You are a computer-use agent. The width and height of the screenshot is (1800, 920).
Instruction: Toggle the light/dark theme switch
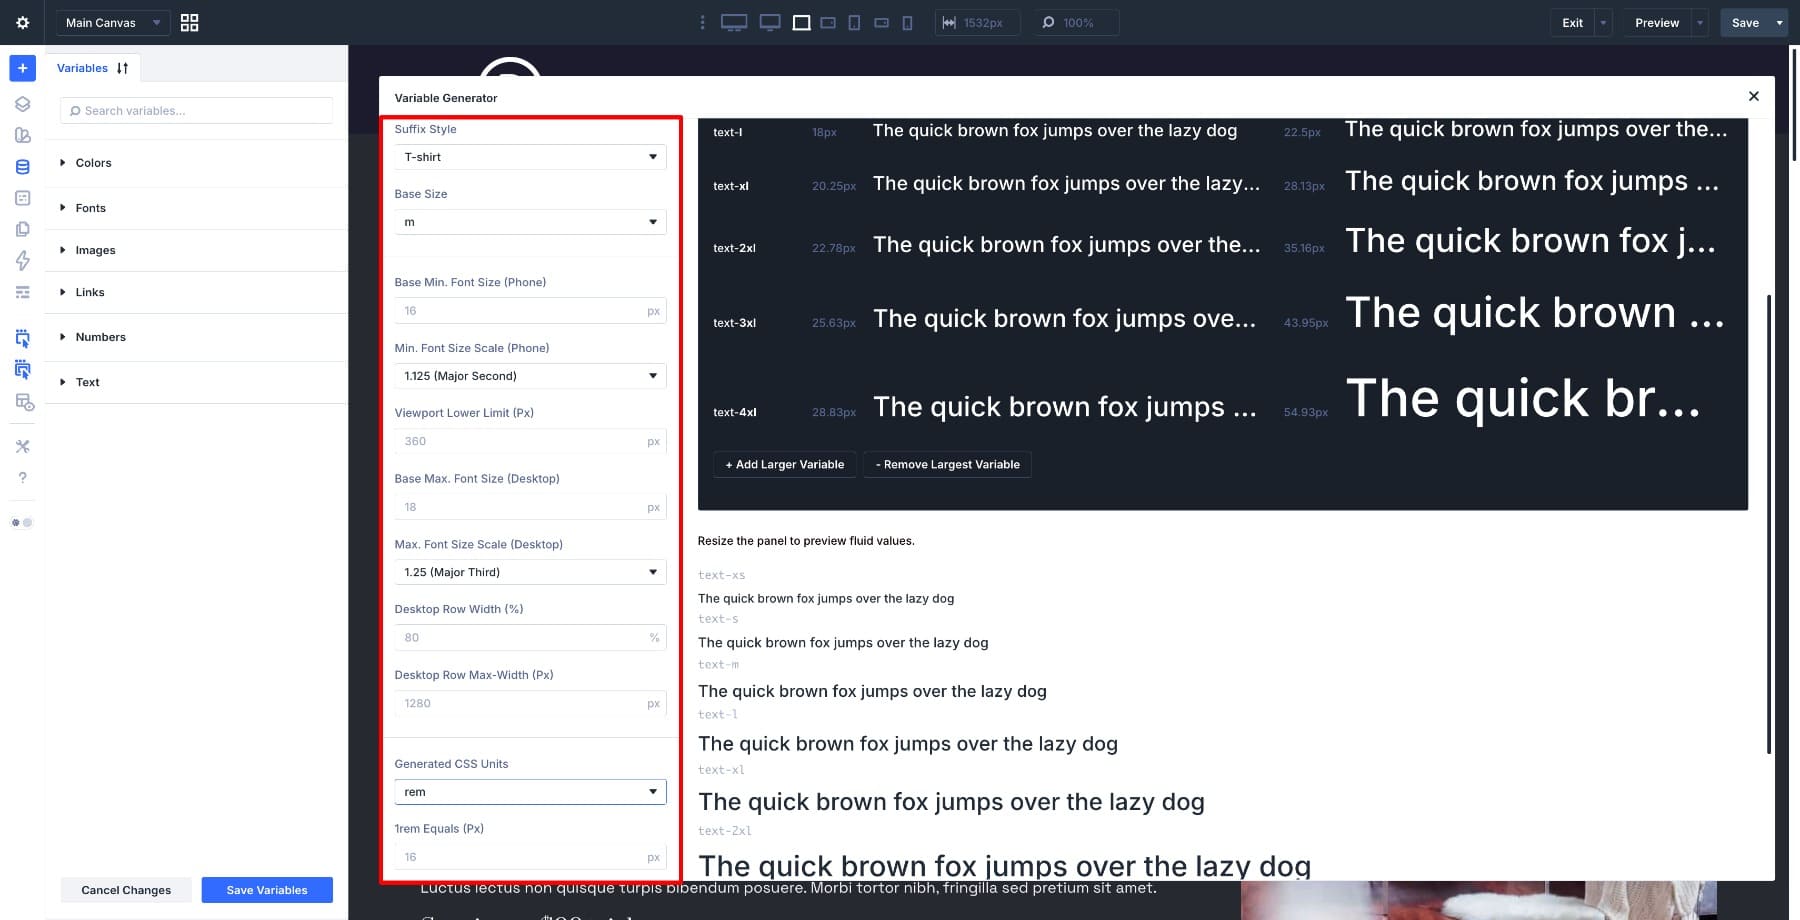click(22, 522)
